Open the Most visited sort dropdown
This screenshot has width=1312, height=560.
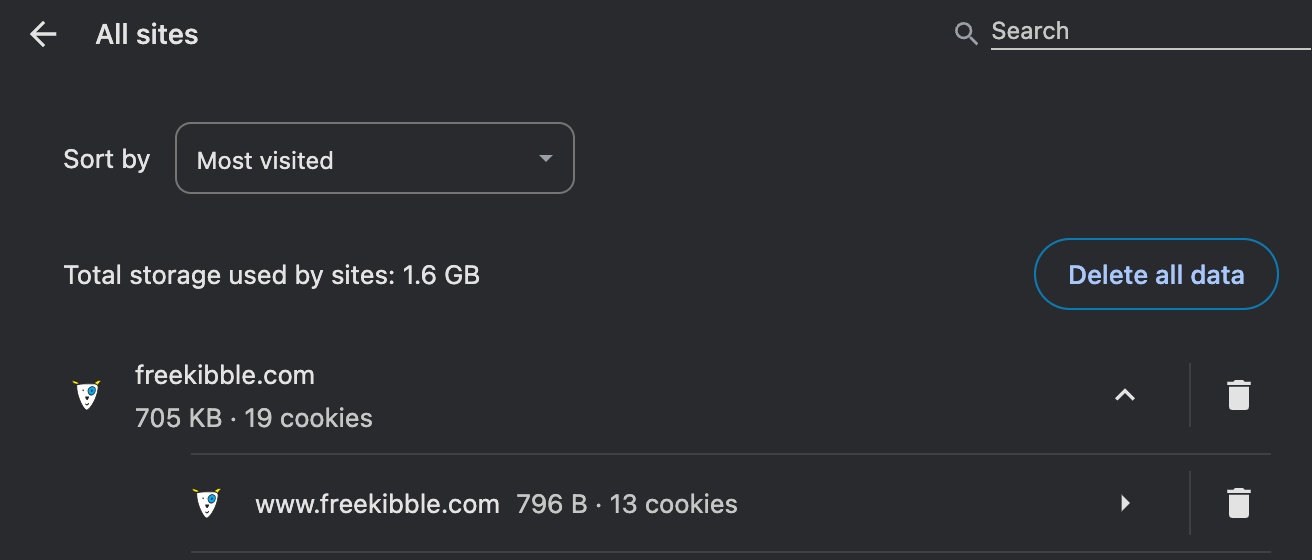tap(374, 158)
